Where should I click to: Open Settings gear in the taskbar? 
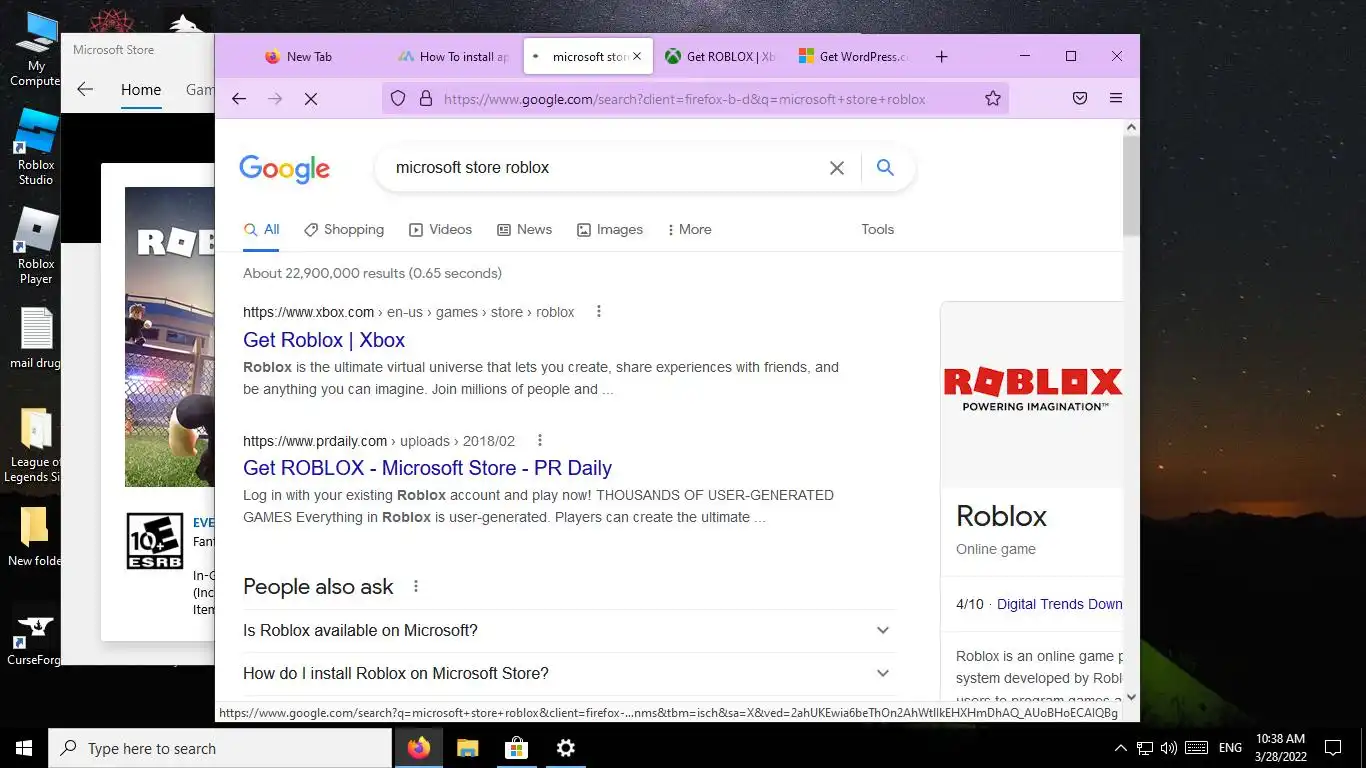pyautogui.click(x=565, y=748)
